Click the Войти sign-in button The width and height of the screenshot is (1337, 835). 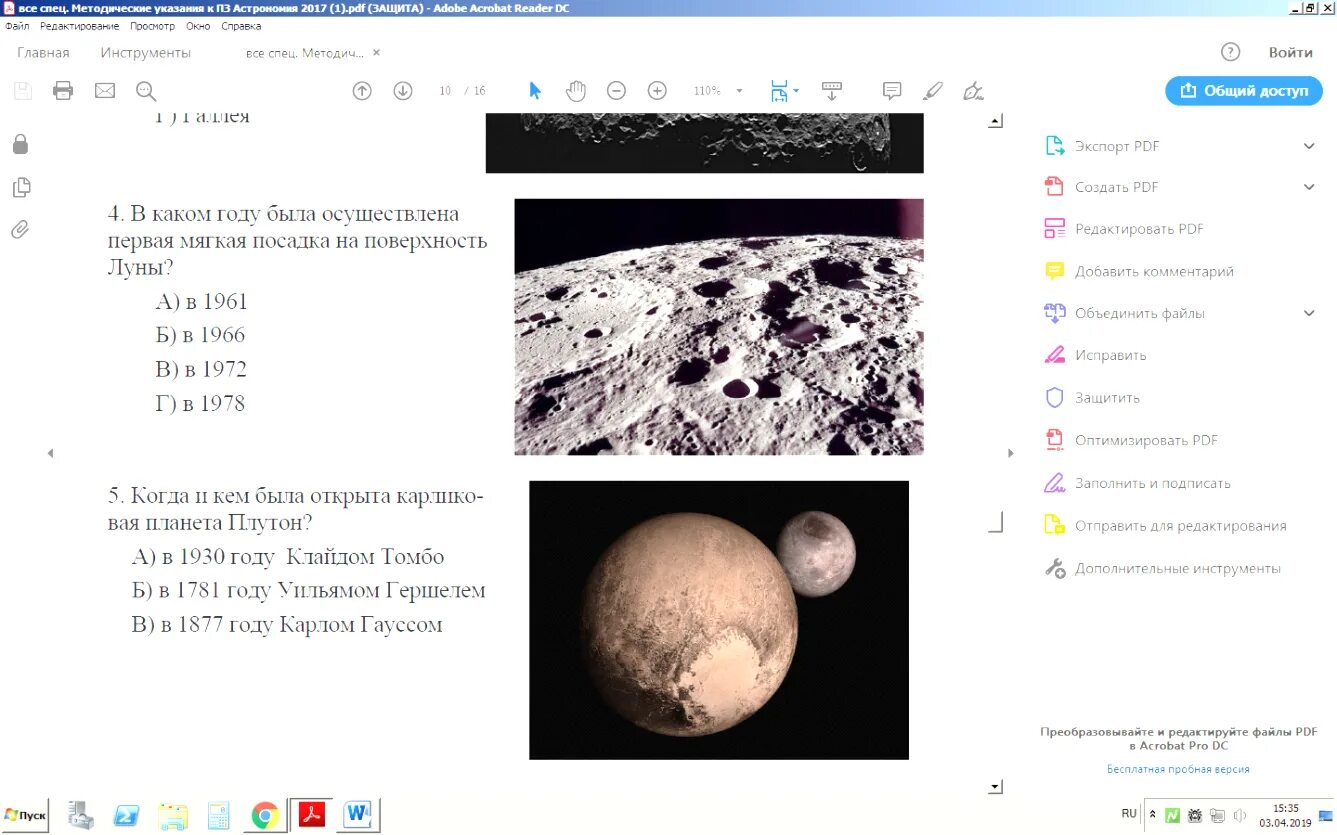click(1290, 53)
